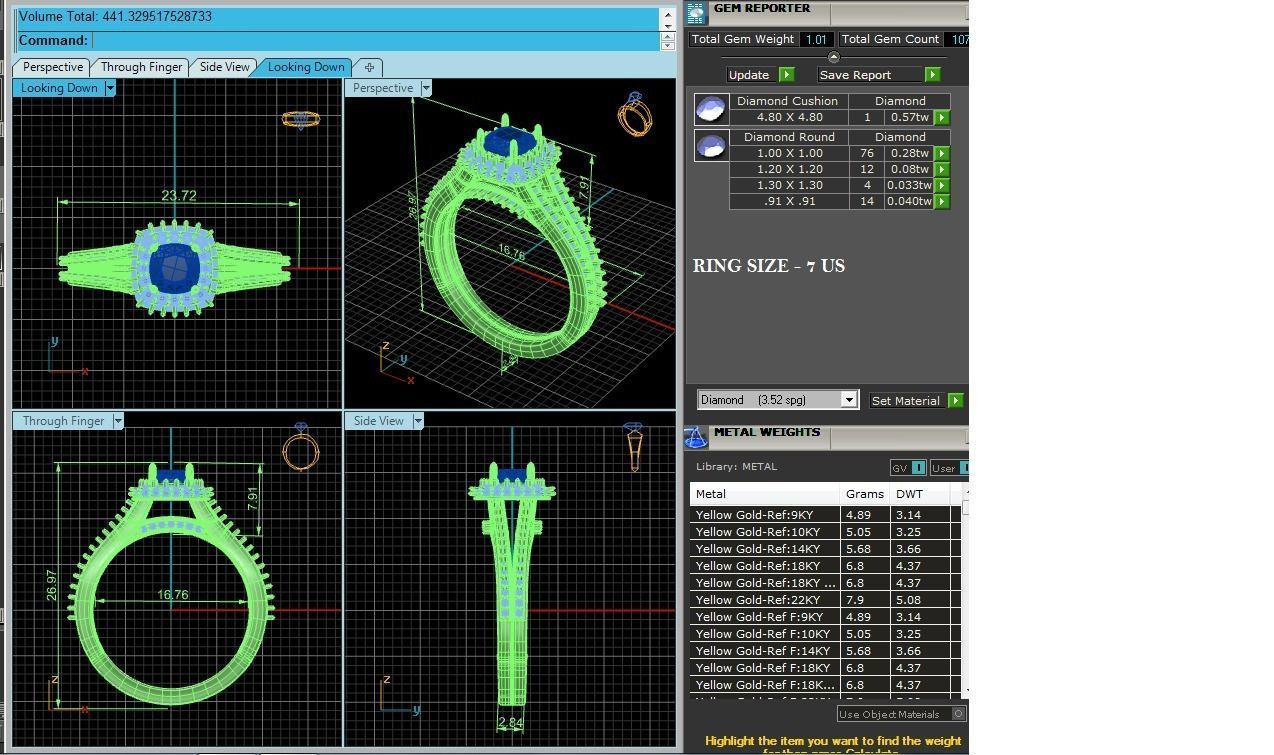Click ring preview icon in Side View viewport
1274x755 pixels.
[x=634, y=447]
